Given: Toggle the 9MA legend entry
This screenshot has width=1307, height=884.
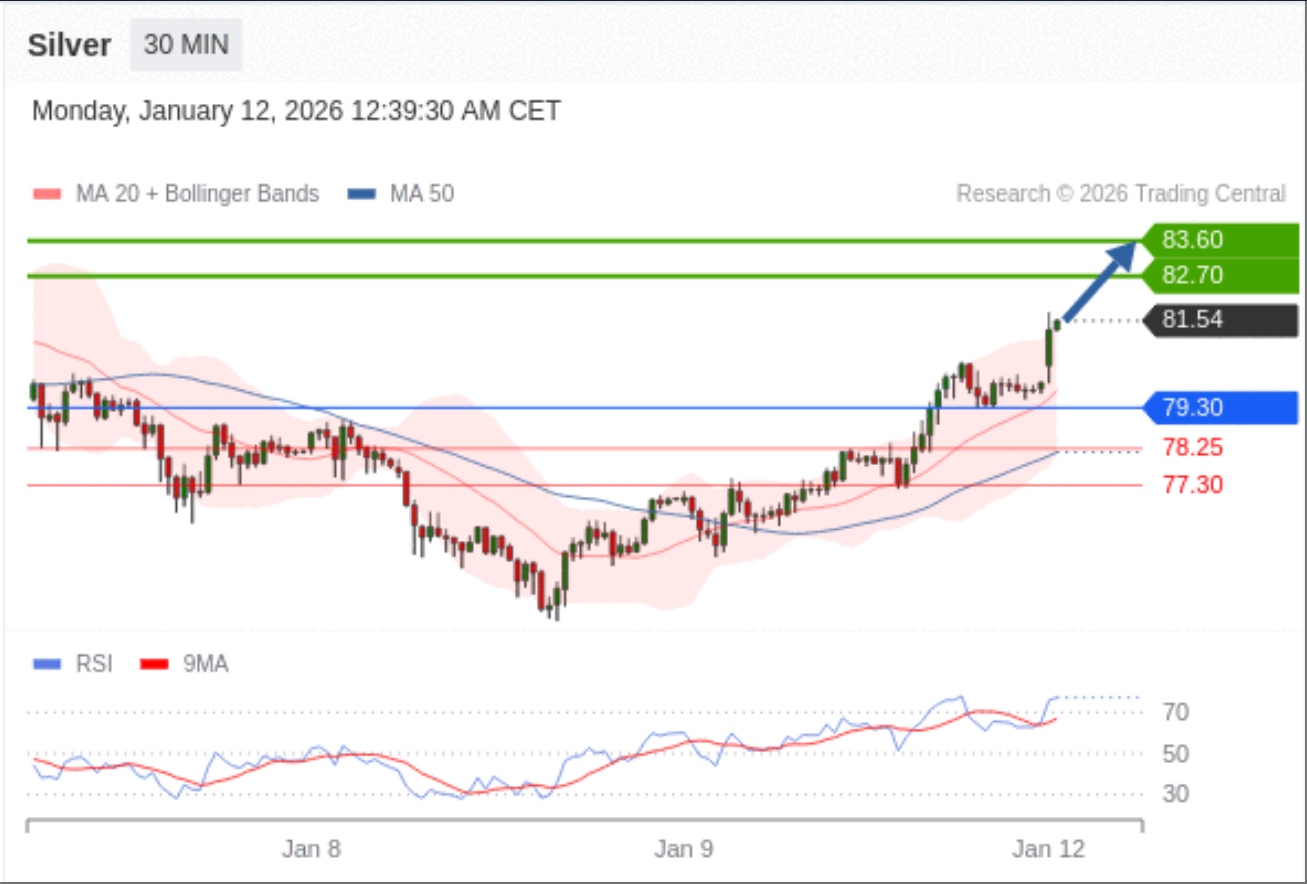Looking at the screenshot, I should [x=205, y=664].
